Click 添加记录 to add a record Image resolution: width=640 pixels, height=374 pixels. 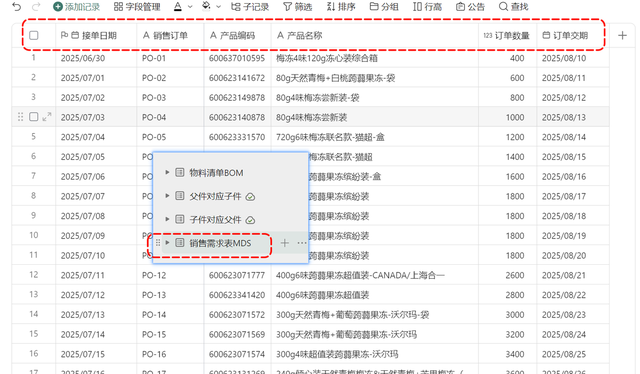coord(77,7)
